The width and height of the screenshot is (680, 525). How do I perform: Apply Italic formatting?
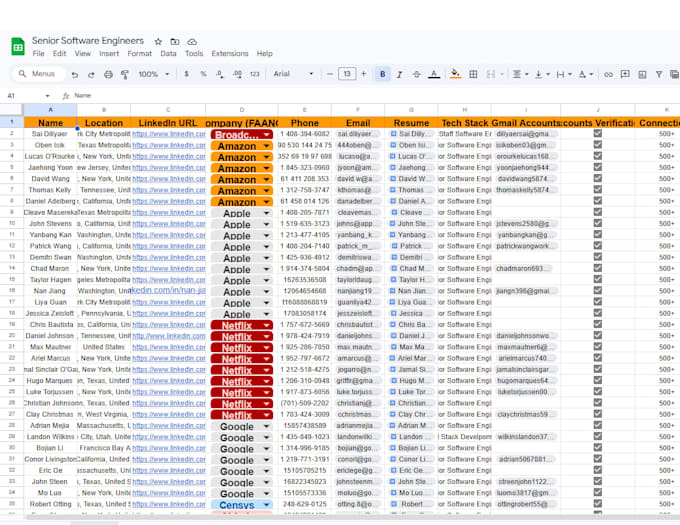point(399,75)
